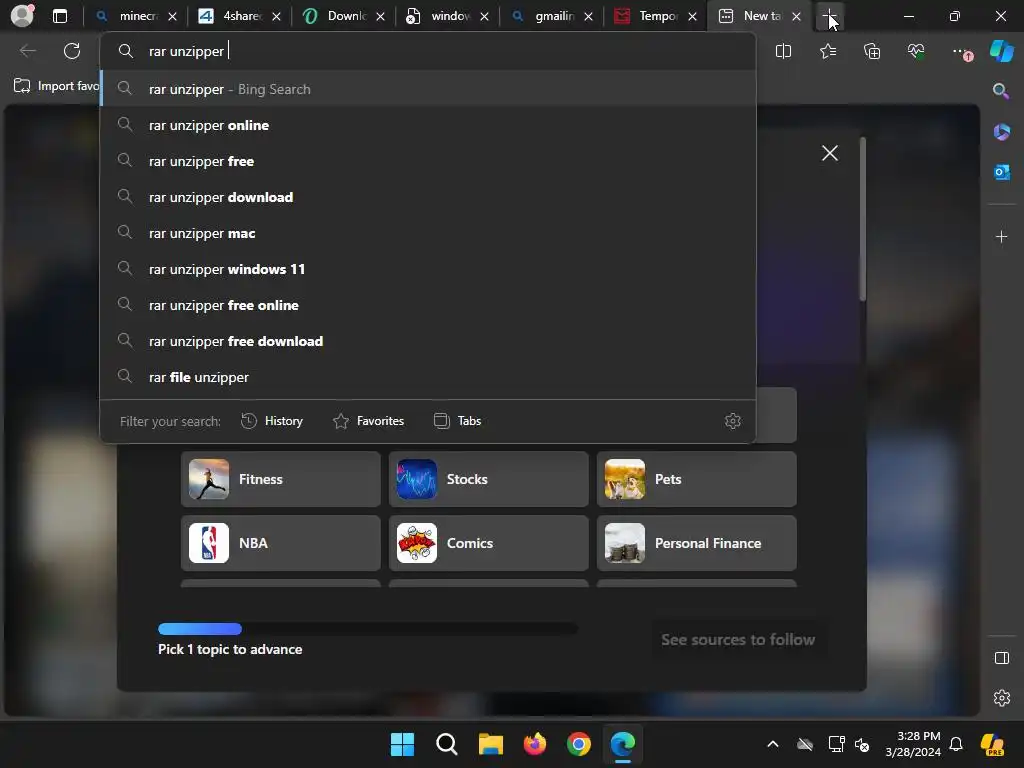
Task: Open the Copilot icon in toolbar
Action: coord(1001,51)
